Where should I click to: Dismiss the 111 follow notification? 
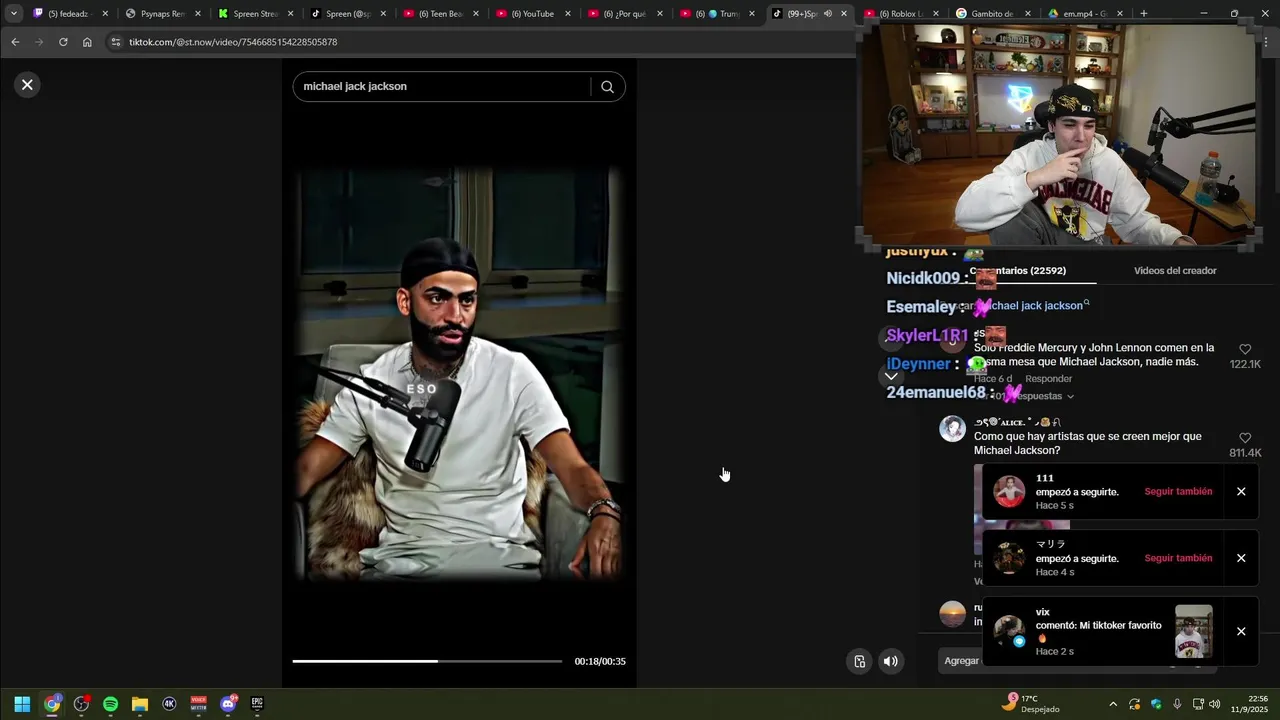pos(1241,492)
